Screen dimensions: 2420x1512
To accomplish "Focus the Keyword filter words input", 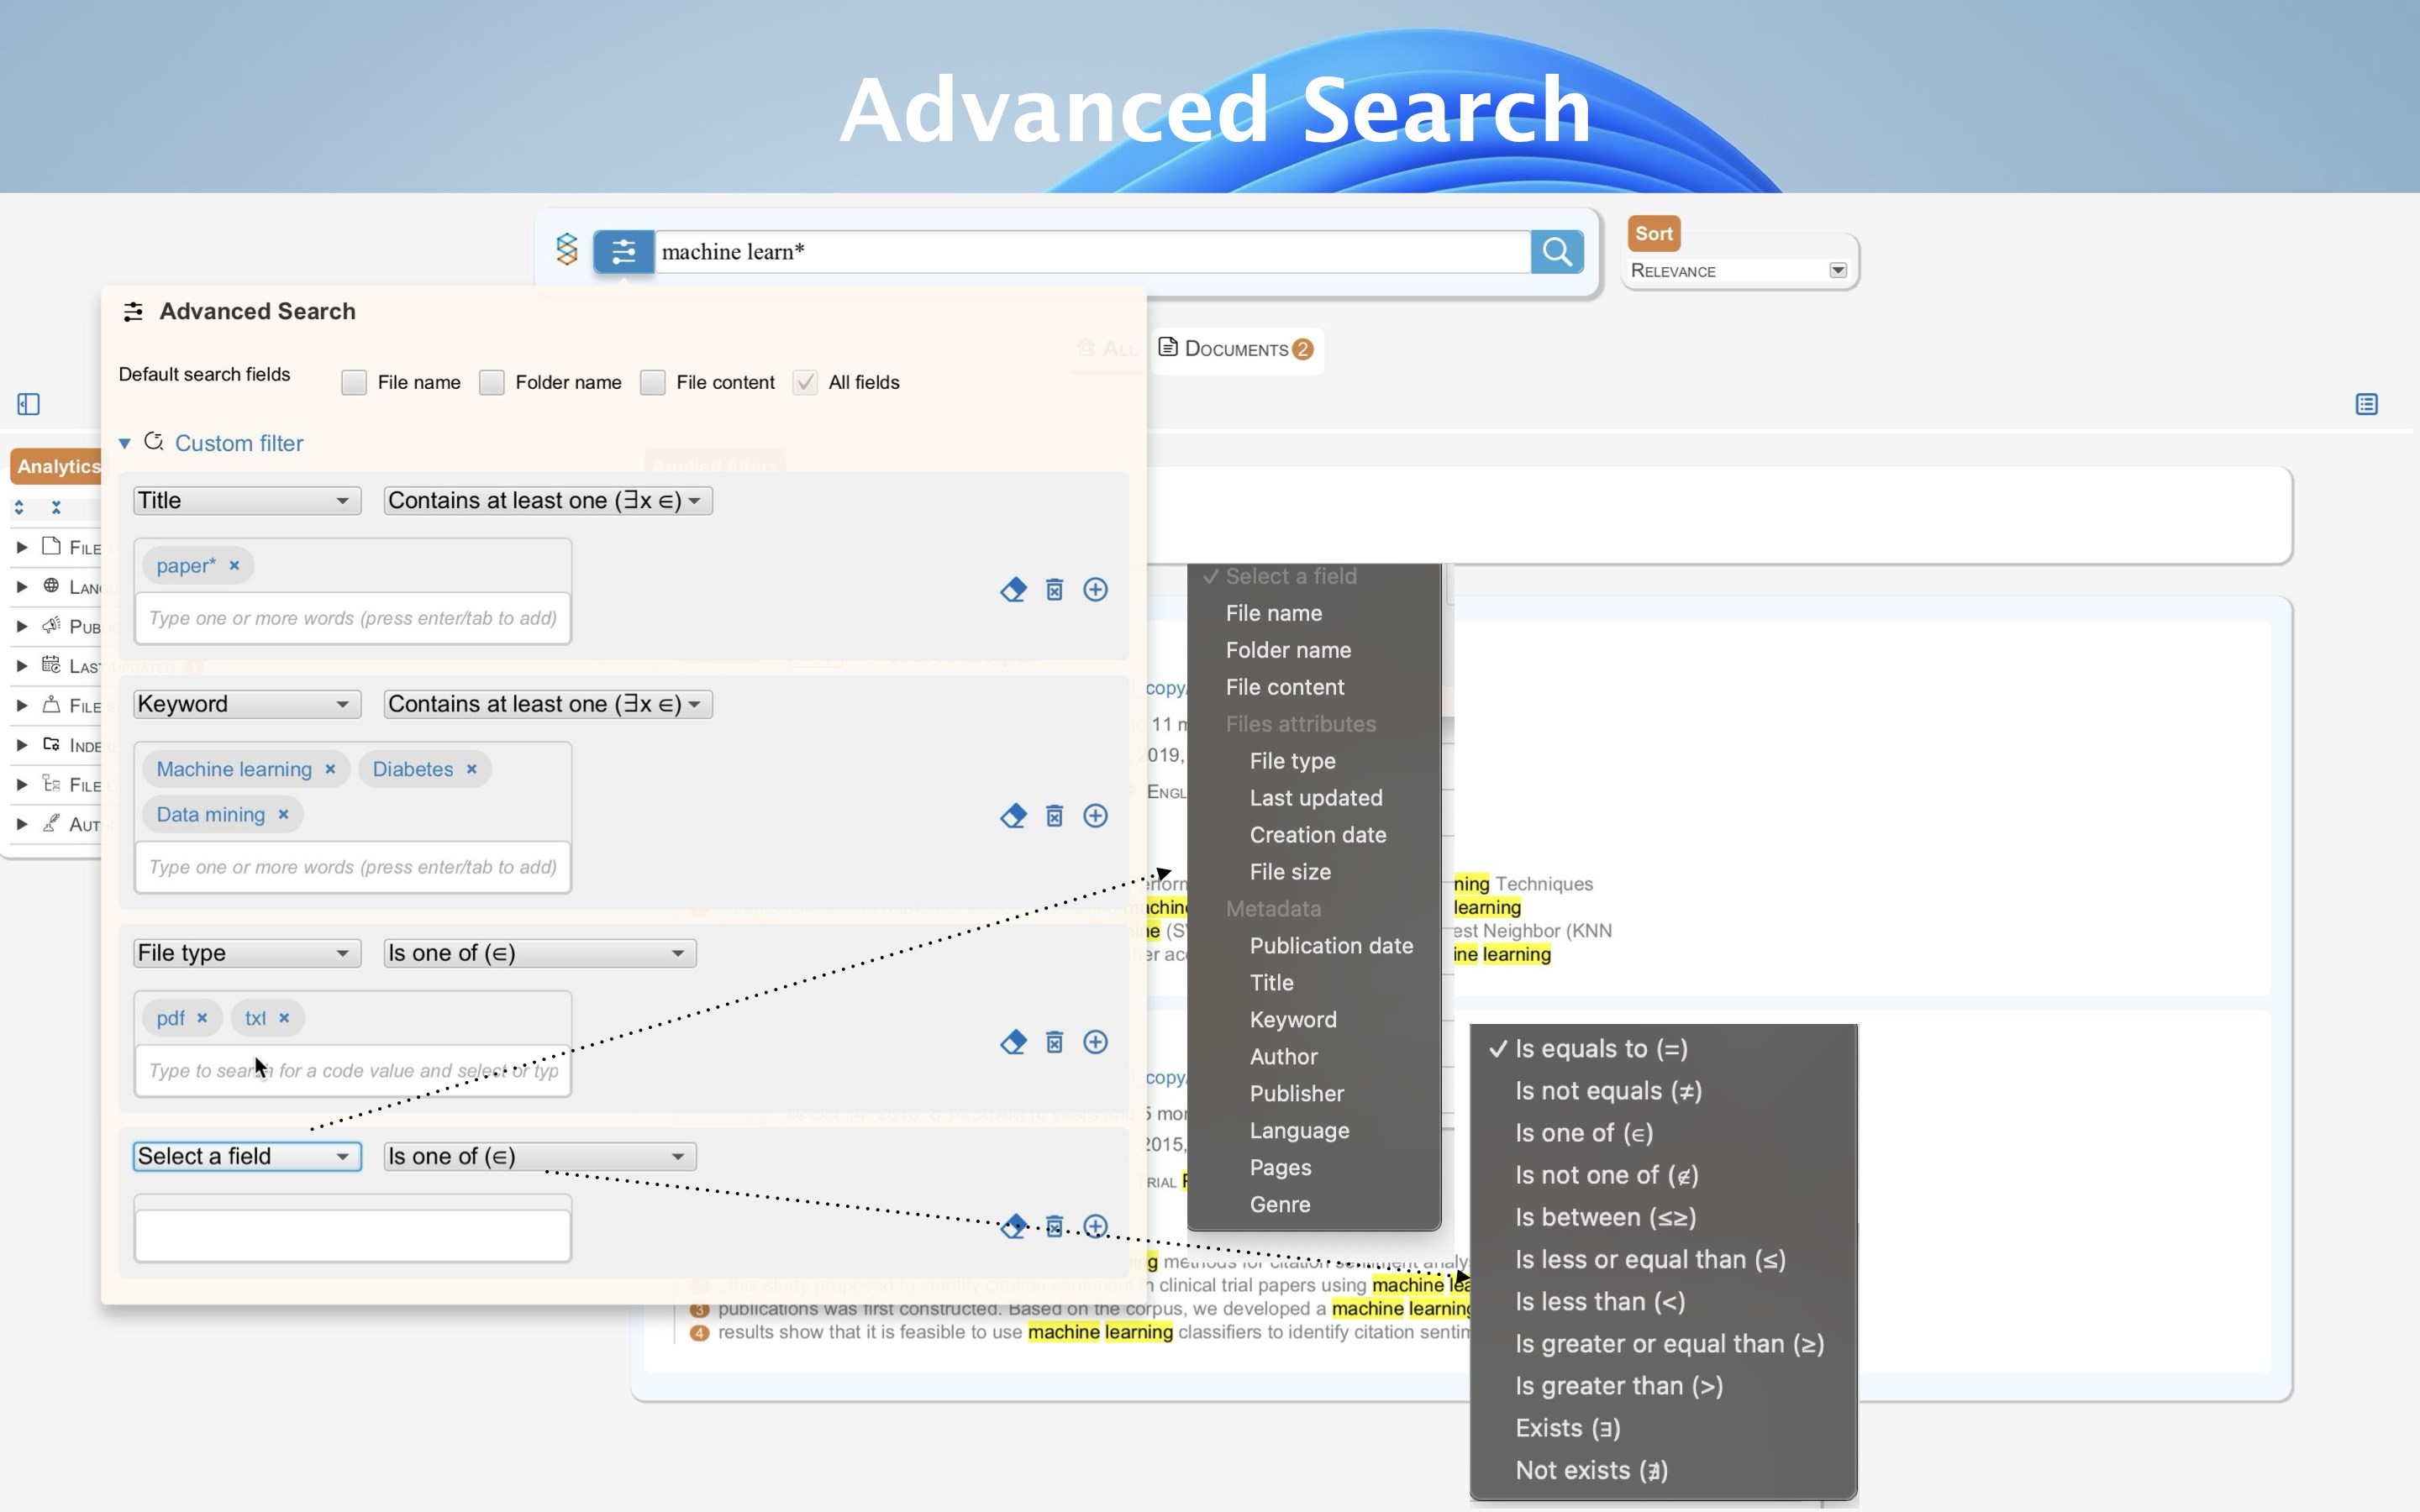I will tap(353, 867).
